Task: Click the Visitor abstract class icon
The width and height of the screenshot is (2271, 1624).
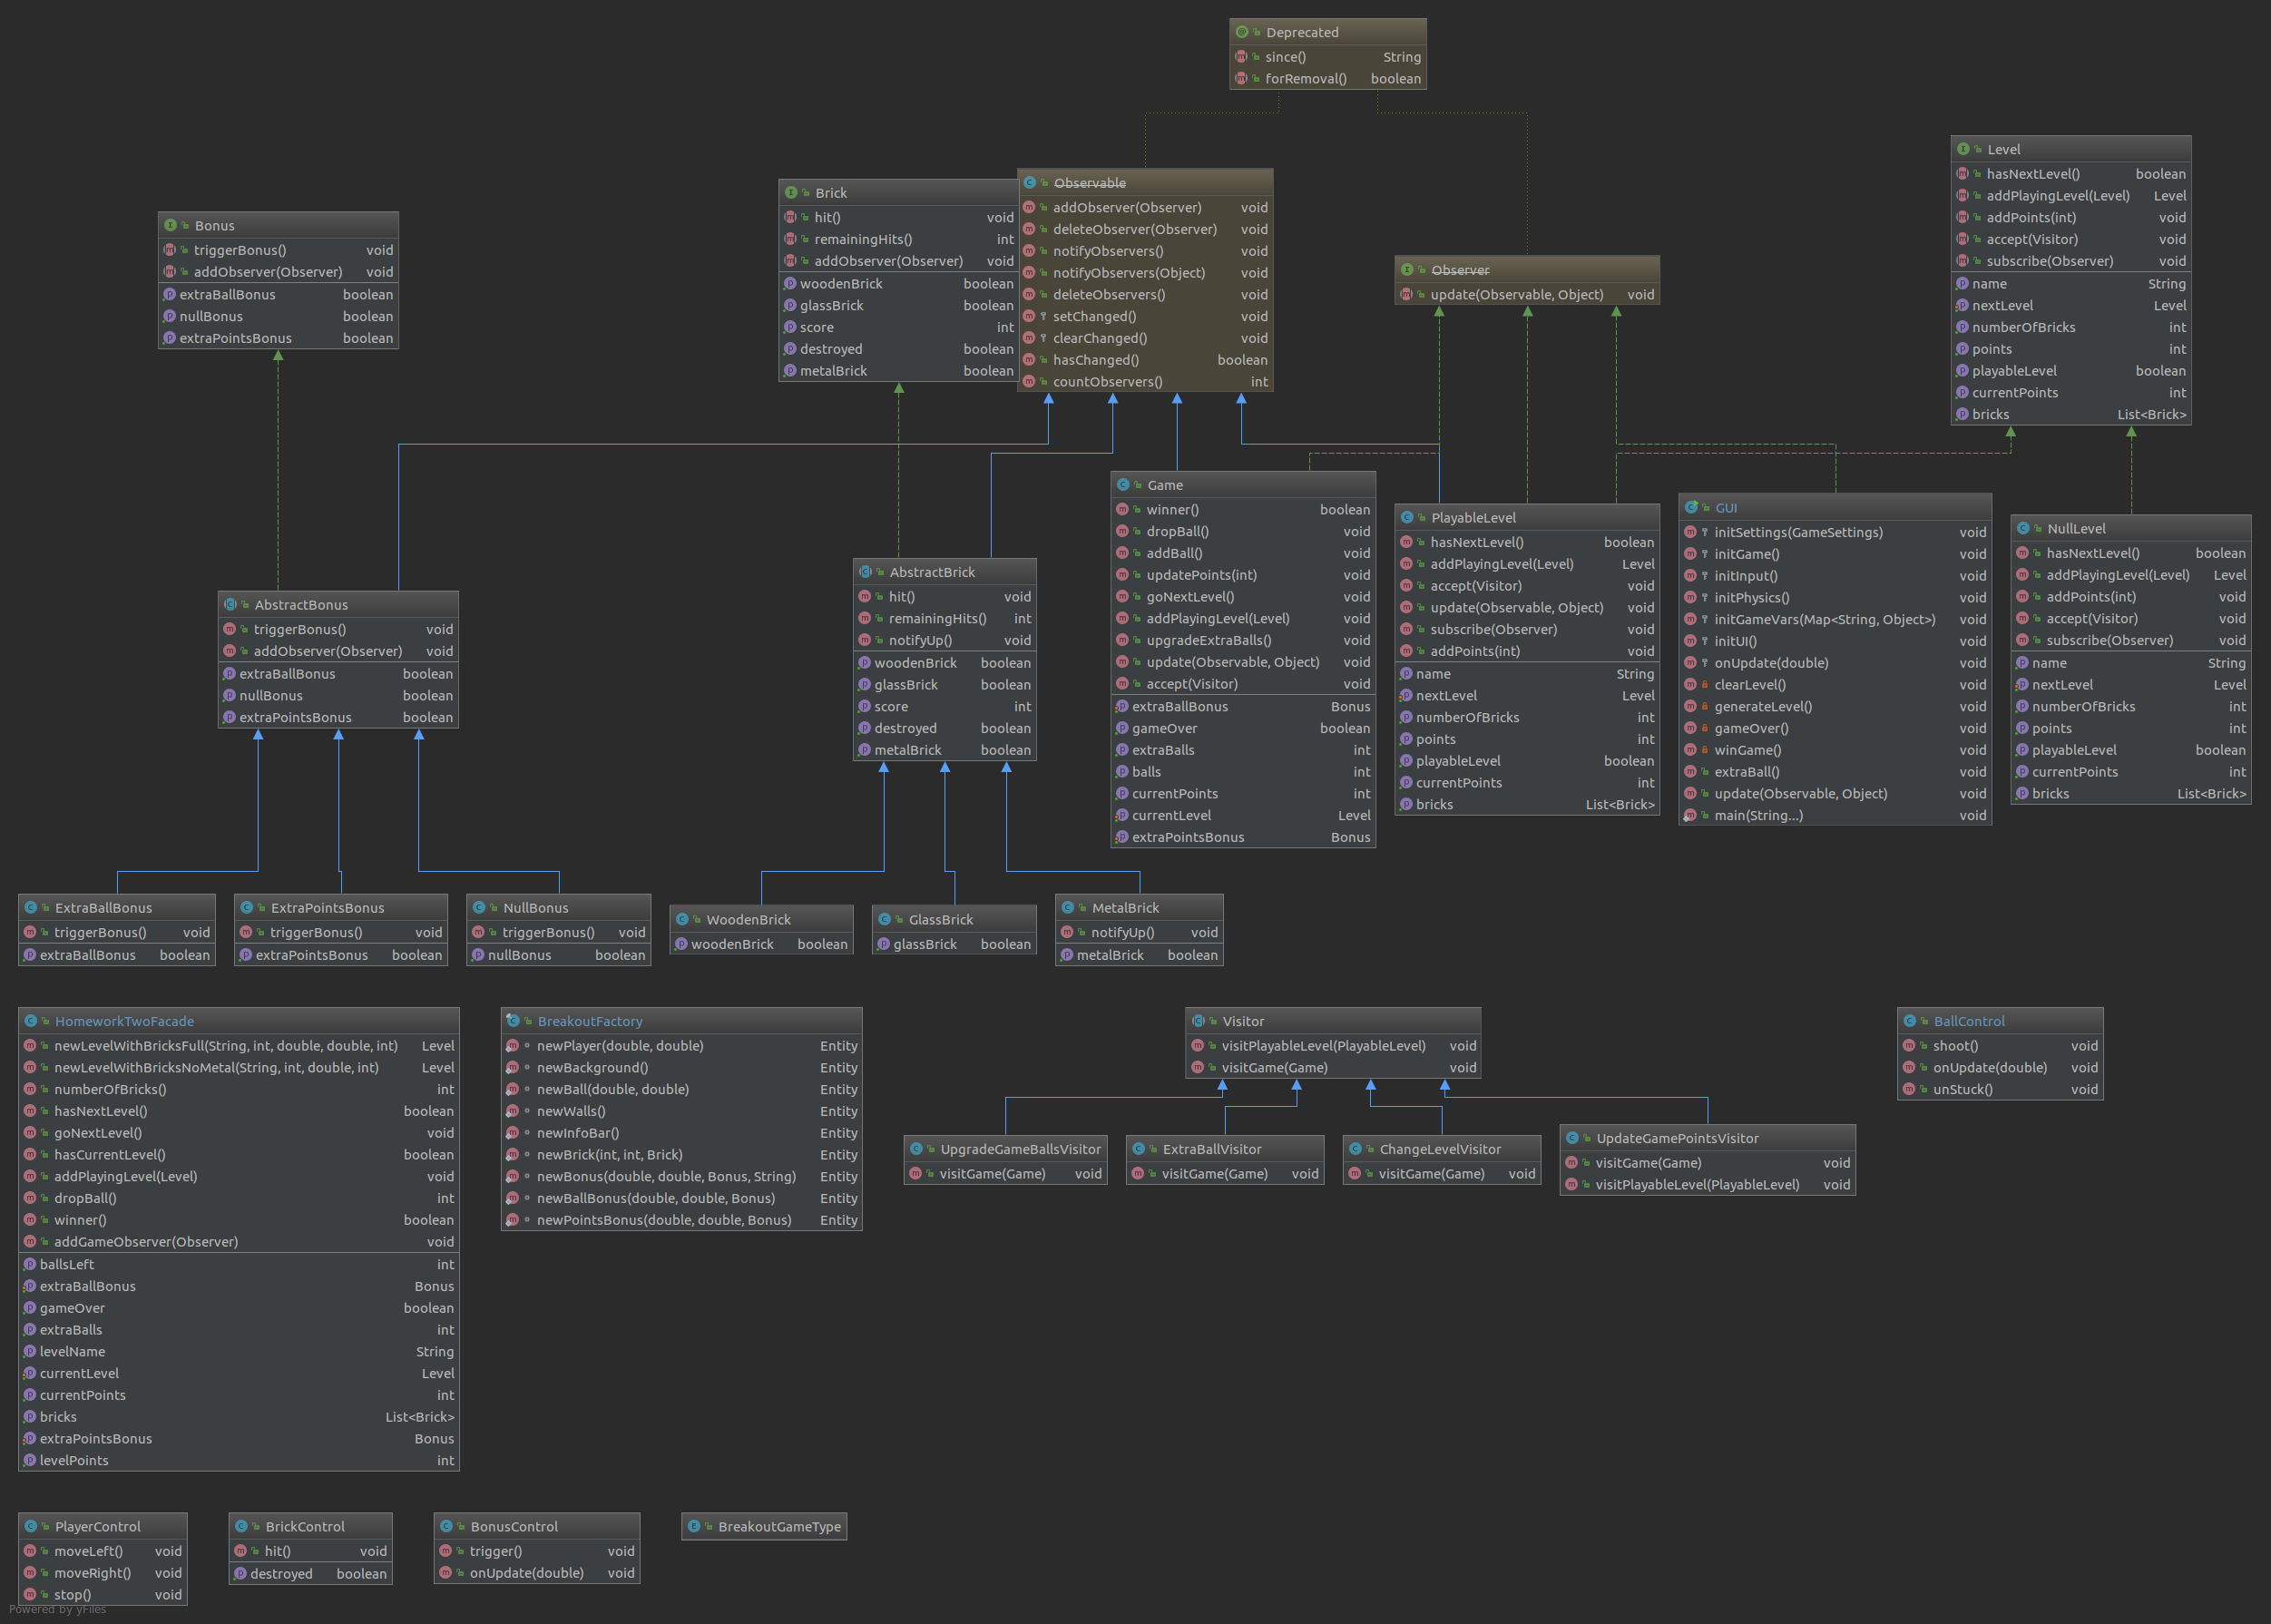Action: coord(1197,1021)
